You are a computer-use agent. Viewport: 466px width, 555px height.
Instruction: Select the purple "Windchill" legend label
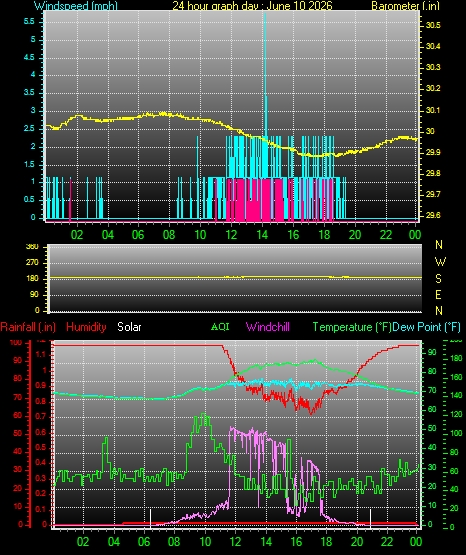tap(268, 327)
